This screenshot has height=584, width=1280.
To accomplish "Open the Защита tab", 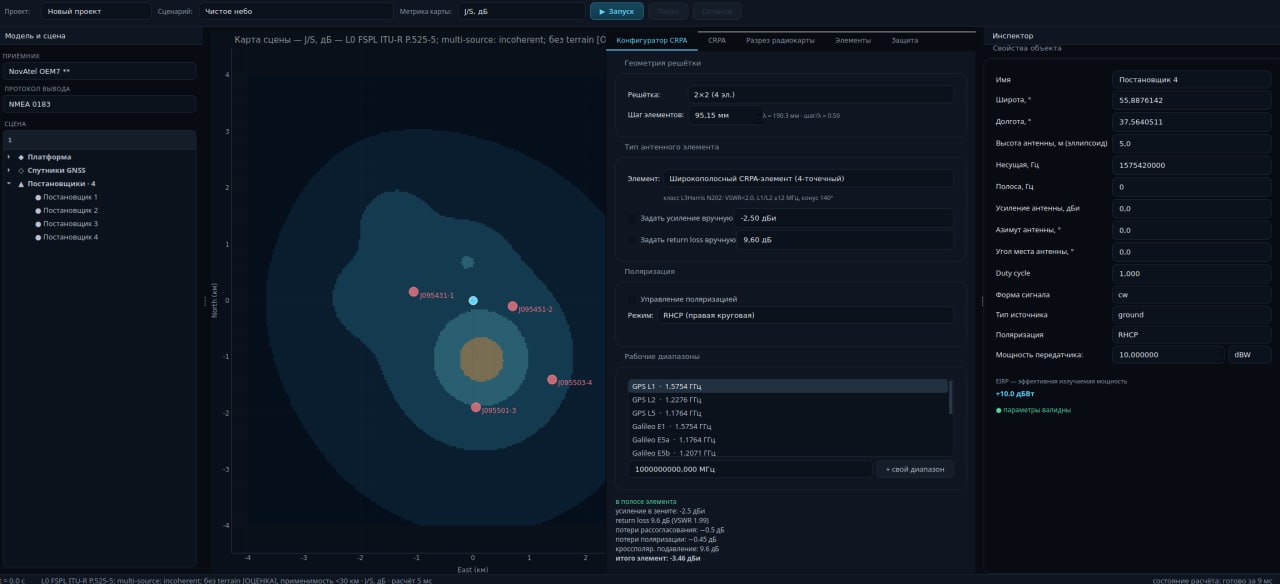I will point(904,40).
